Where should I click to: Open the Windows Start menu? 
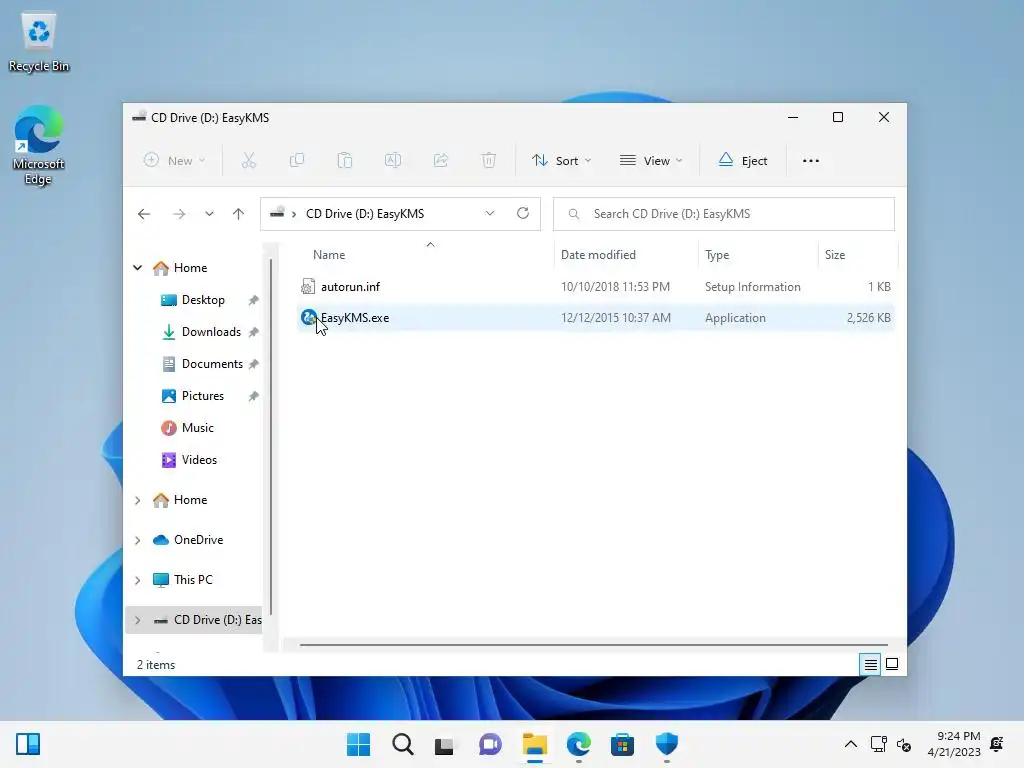(359, 744)
